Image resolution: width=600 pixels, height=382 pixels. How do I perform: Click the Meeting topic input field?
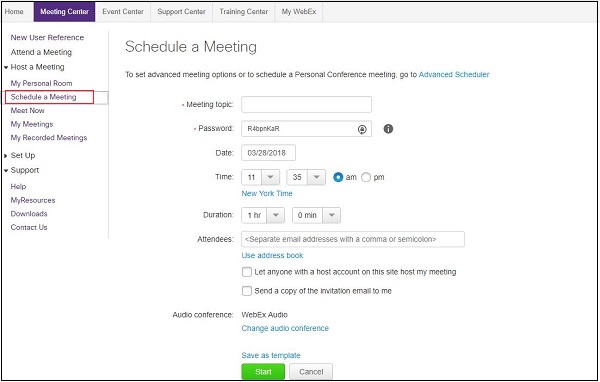[307, 104]
